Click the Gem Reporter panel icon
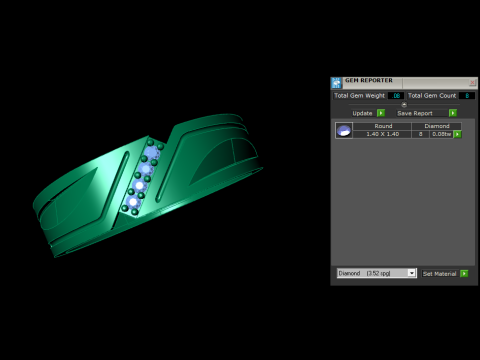Viewport: 480px width, 360px height. 336,83
